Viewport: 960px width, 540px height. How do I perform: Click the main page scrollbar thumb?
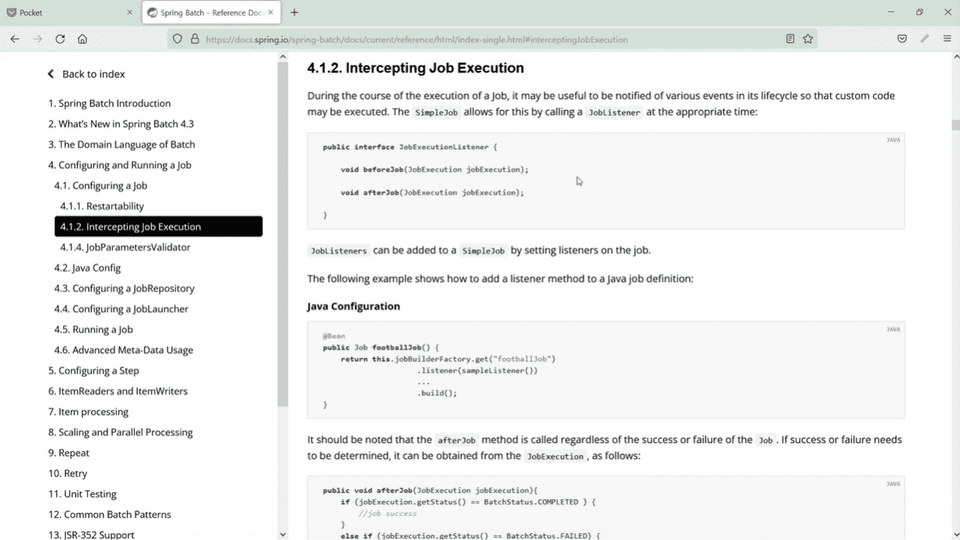(955, 126)
